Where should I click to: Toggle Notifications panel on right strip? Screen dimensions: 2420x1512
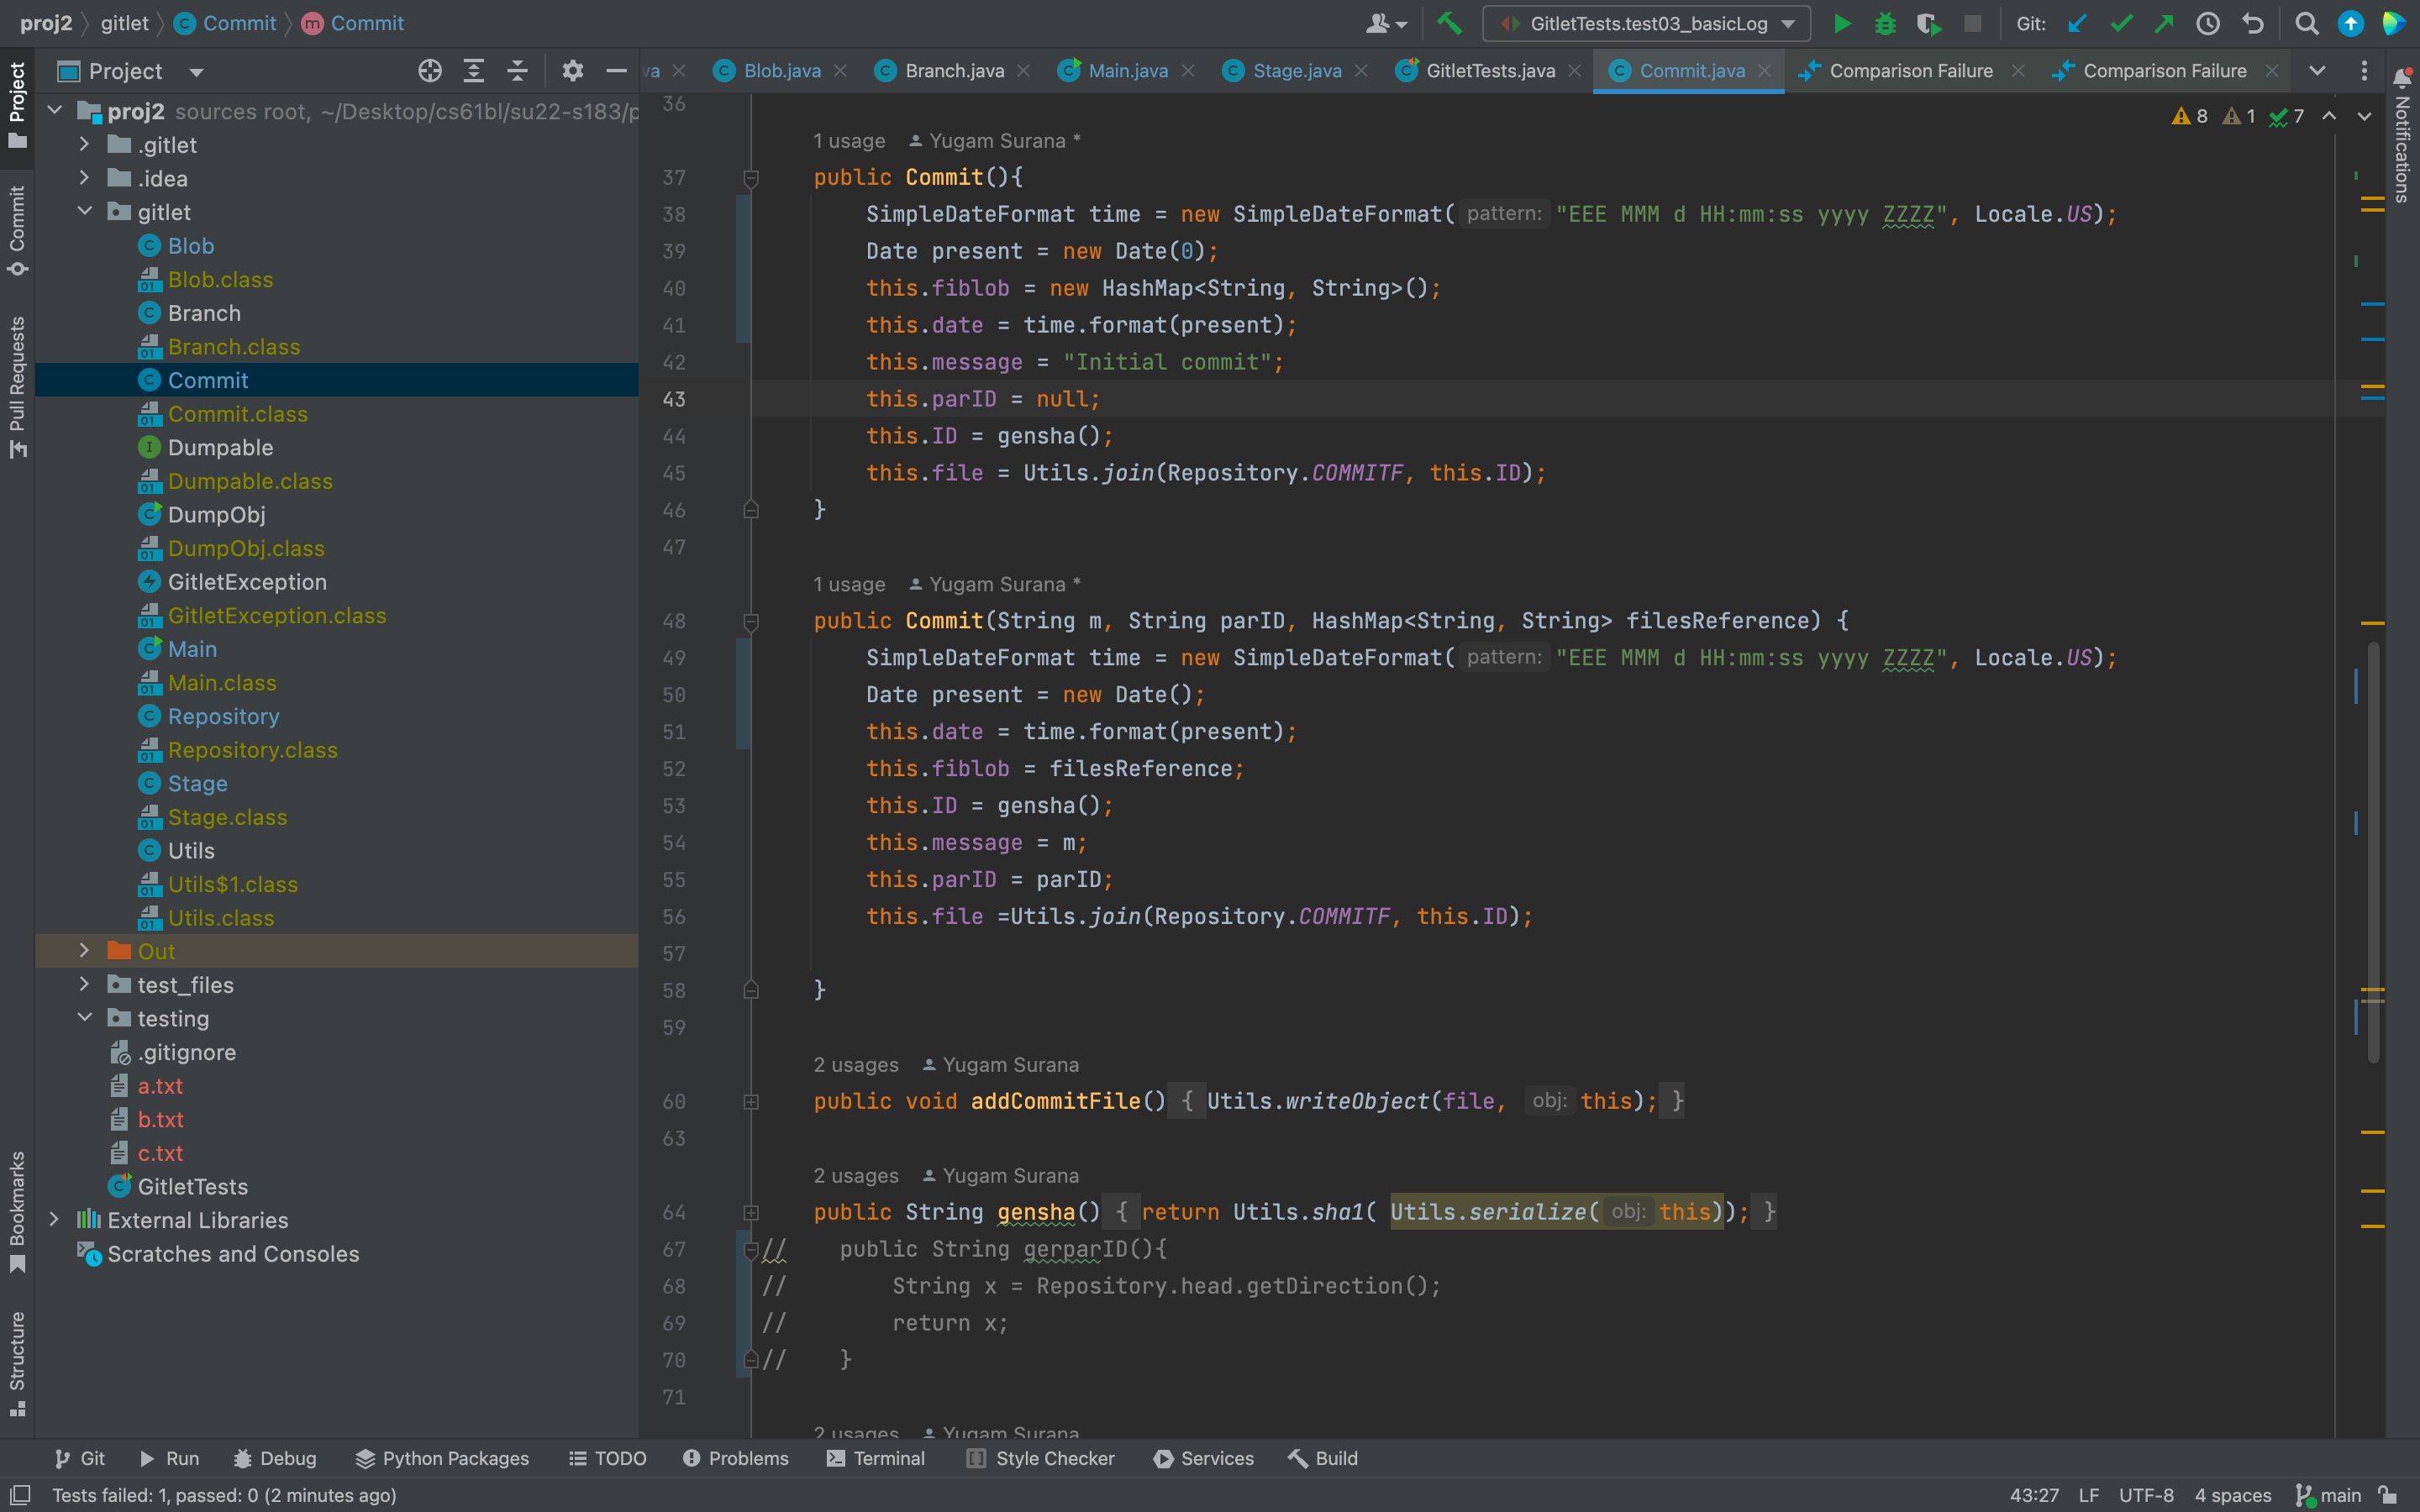pos(2402,140)
